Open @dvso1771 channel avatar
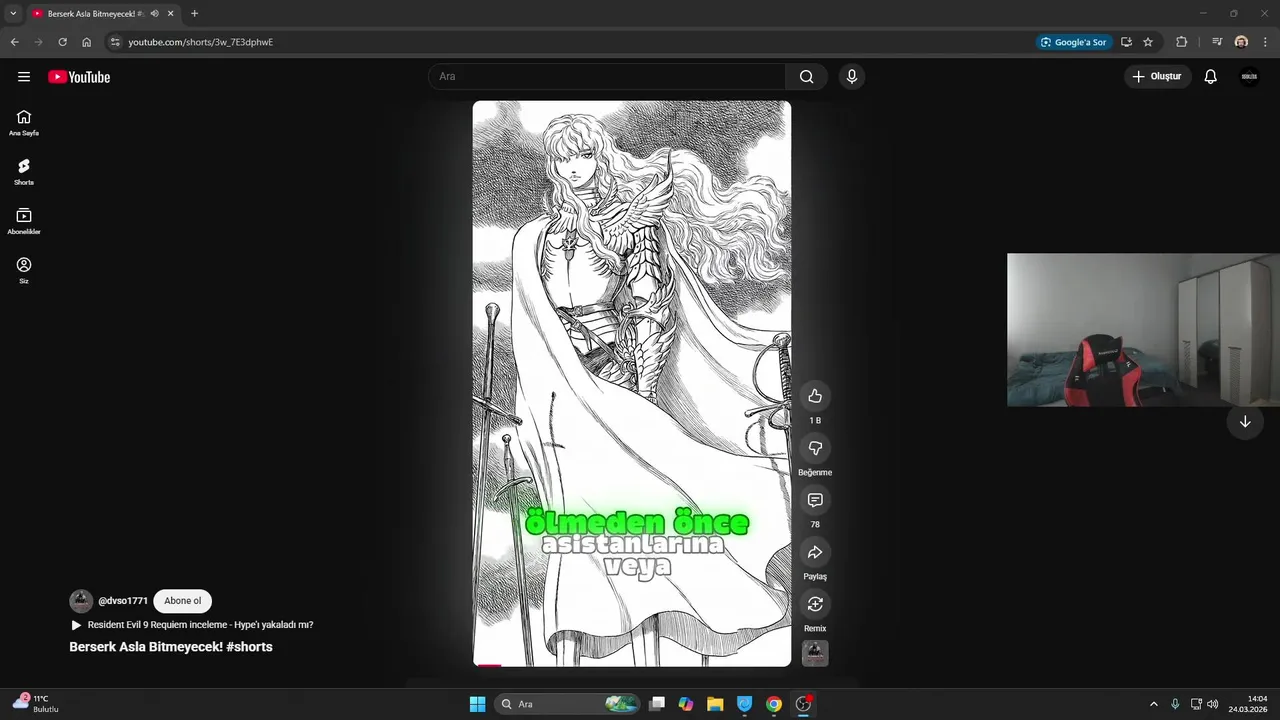This screenshot has width=1280, height=720. pos(81,601)
